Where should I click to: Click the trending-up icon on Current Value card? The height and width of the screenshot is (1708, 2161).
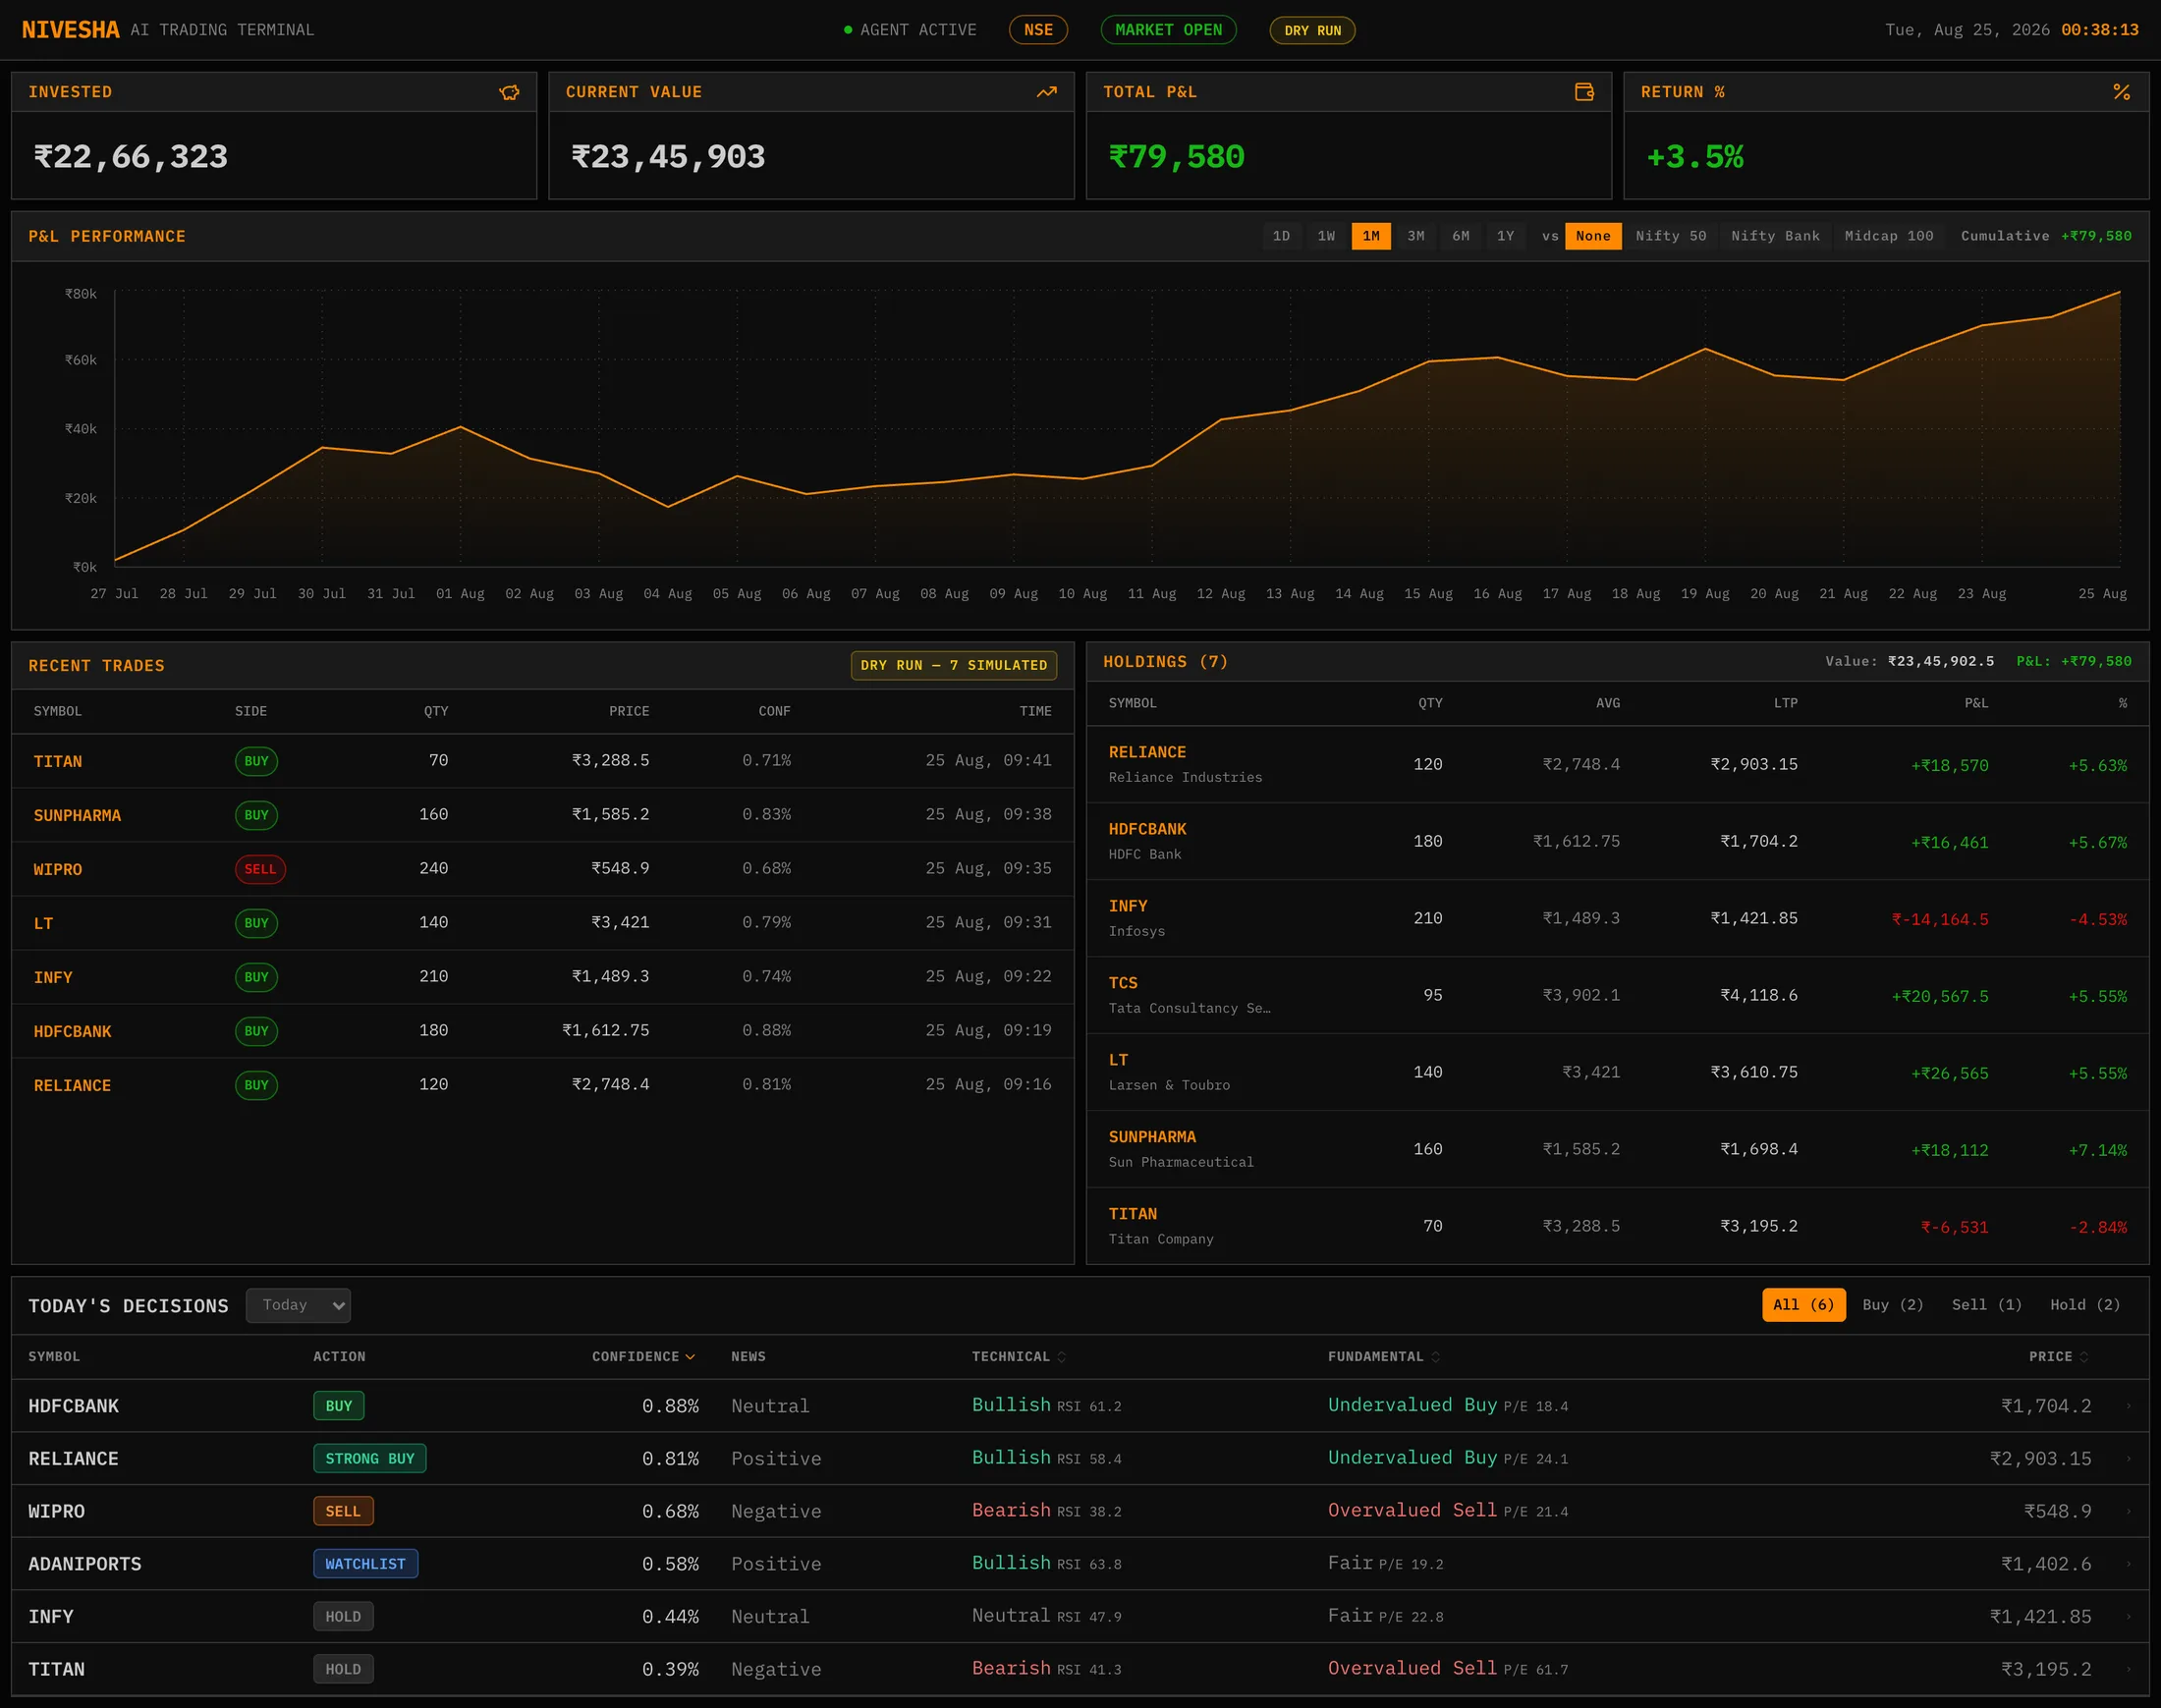pos(1046,92)
